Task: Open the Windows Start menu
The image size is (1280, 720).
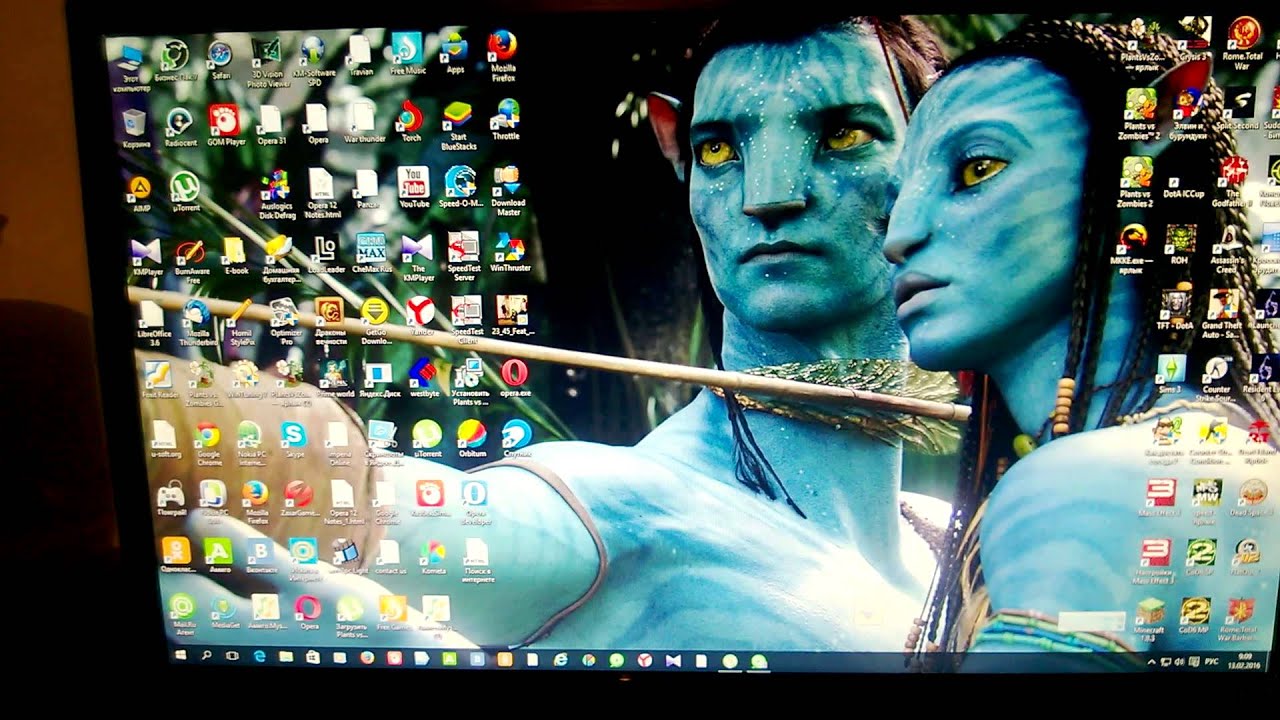Action: [x=181, y=655]
